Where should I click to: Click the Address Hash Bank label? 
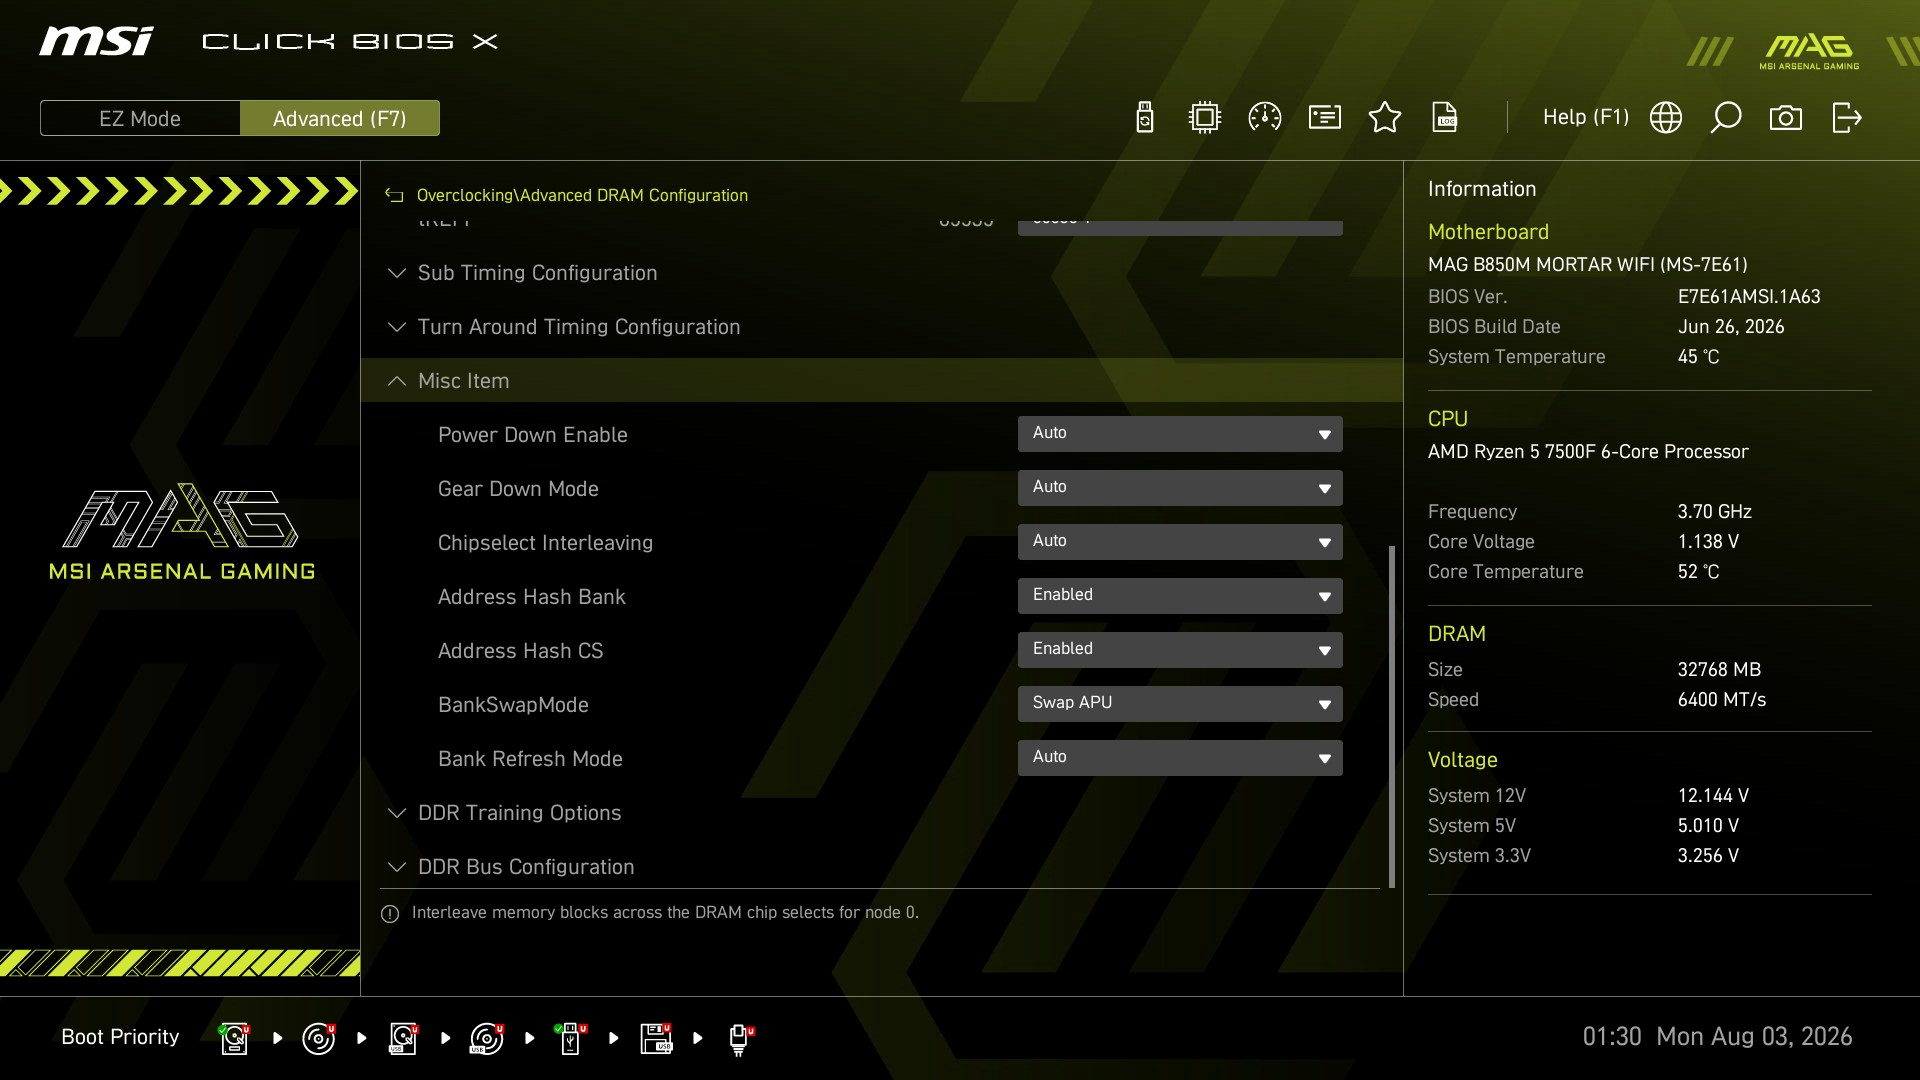click(x=532, y=597)
